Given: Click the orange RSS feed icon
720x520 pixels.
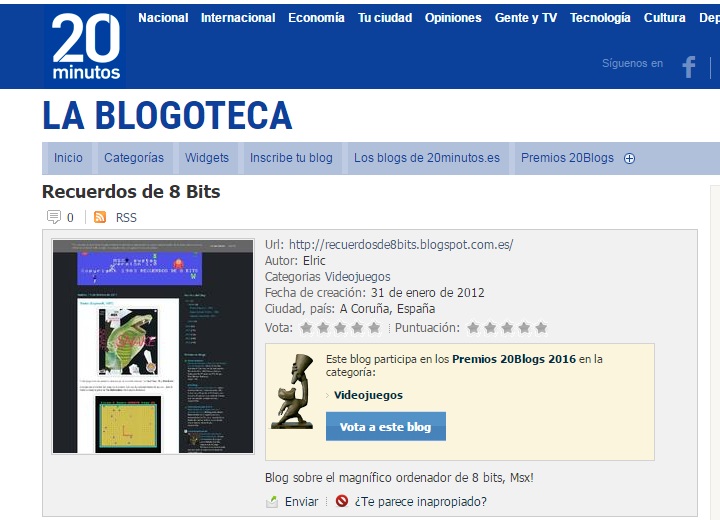Looking at the screenshot, I should 100,217.
